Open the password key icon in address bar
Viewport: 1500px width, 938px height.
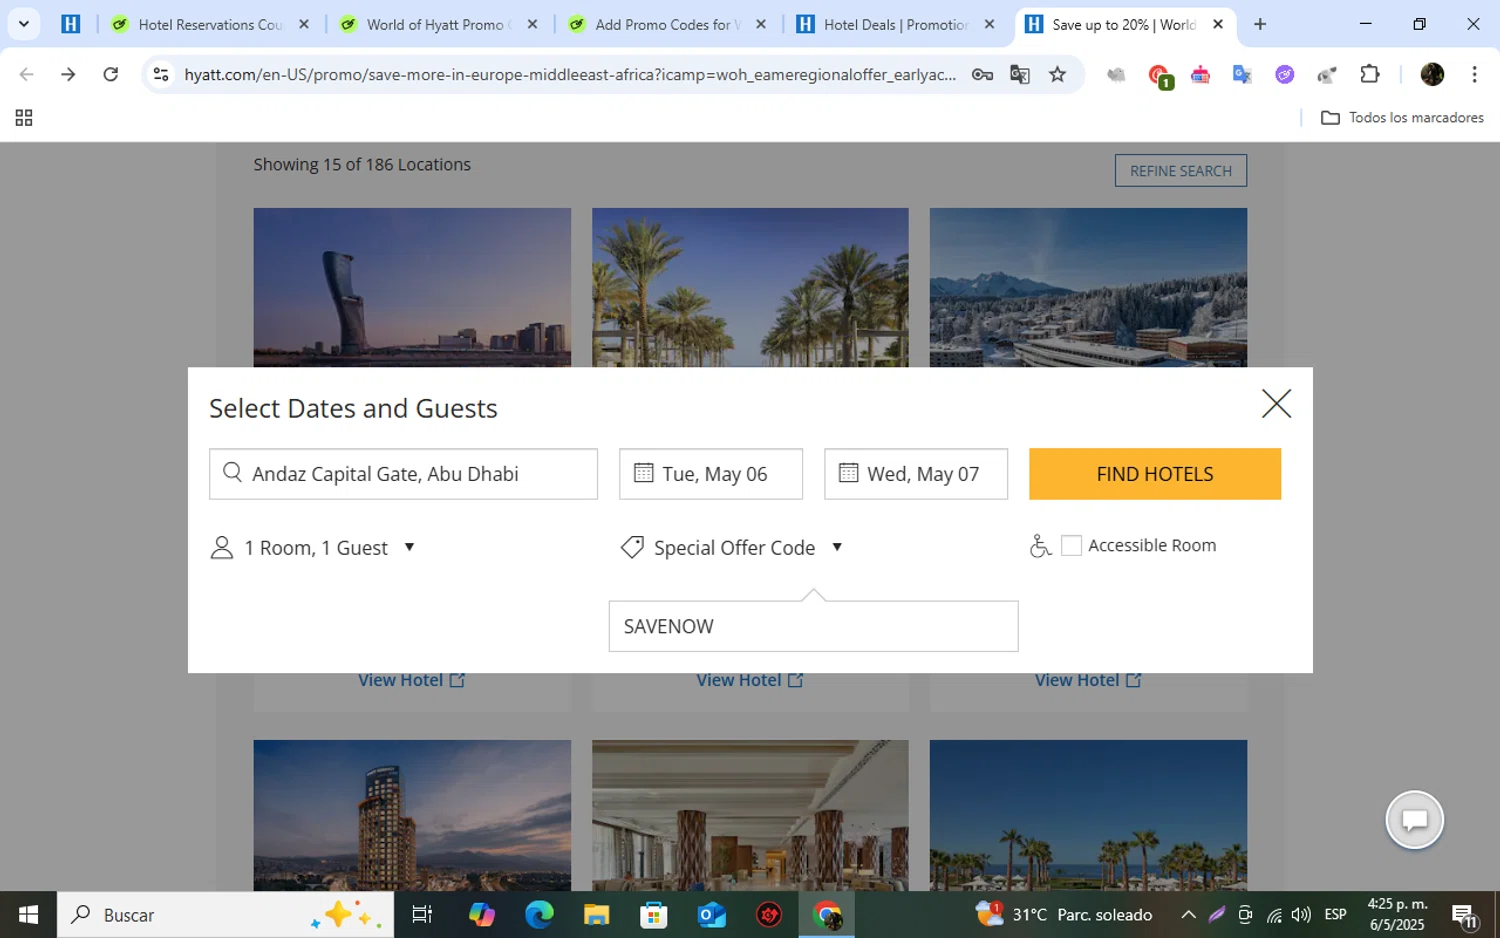[x=982, y=74]
